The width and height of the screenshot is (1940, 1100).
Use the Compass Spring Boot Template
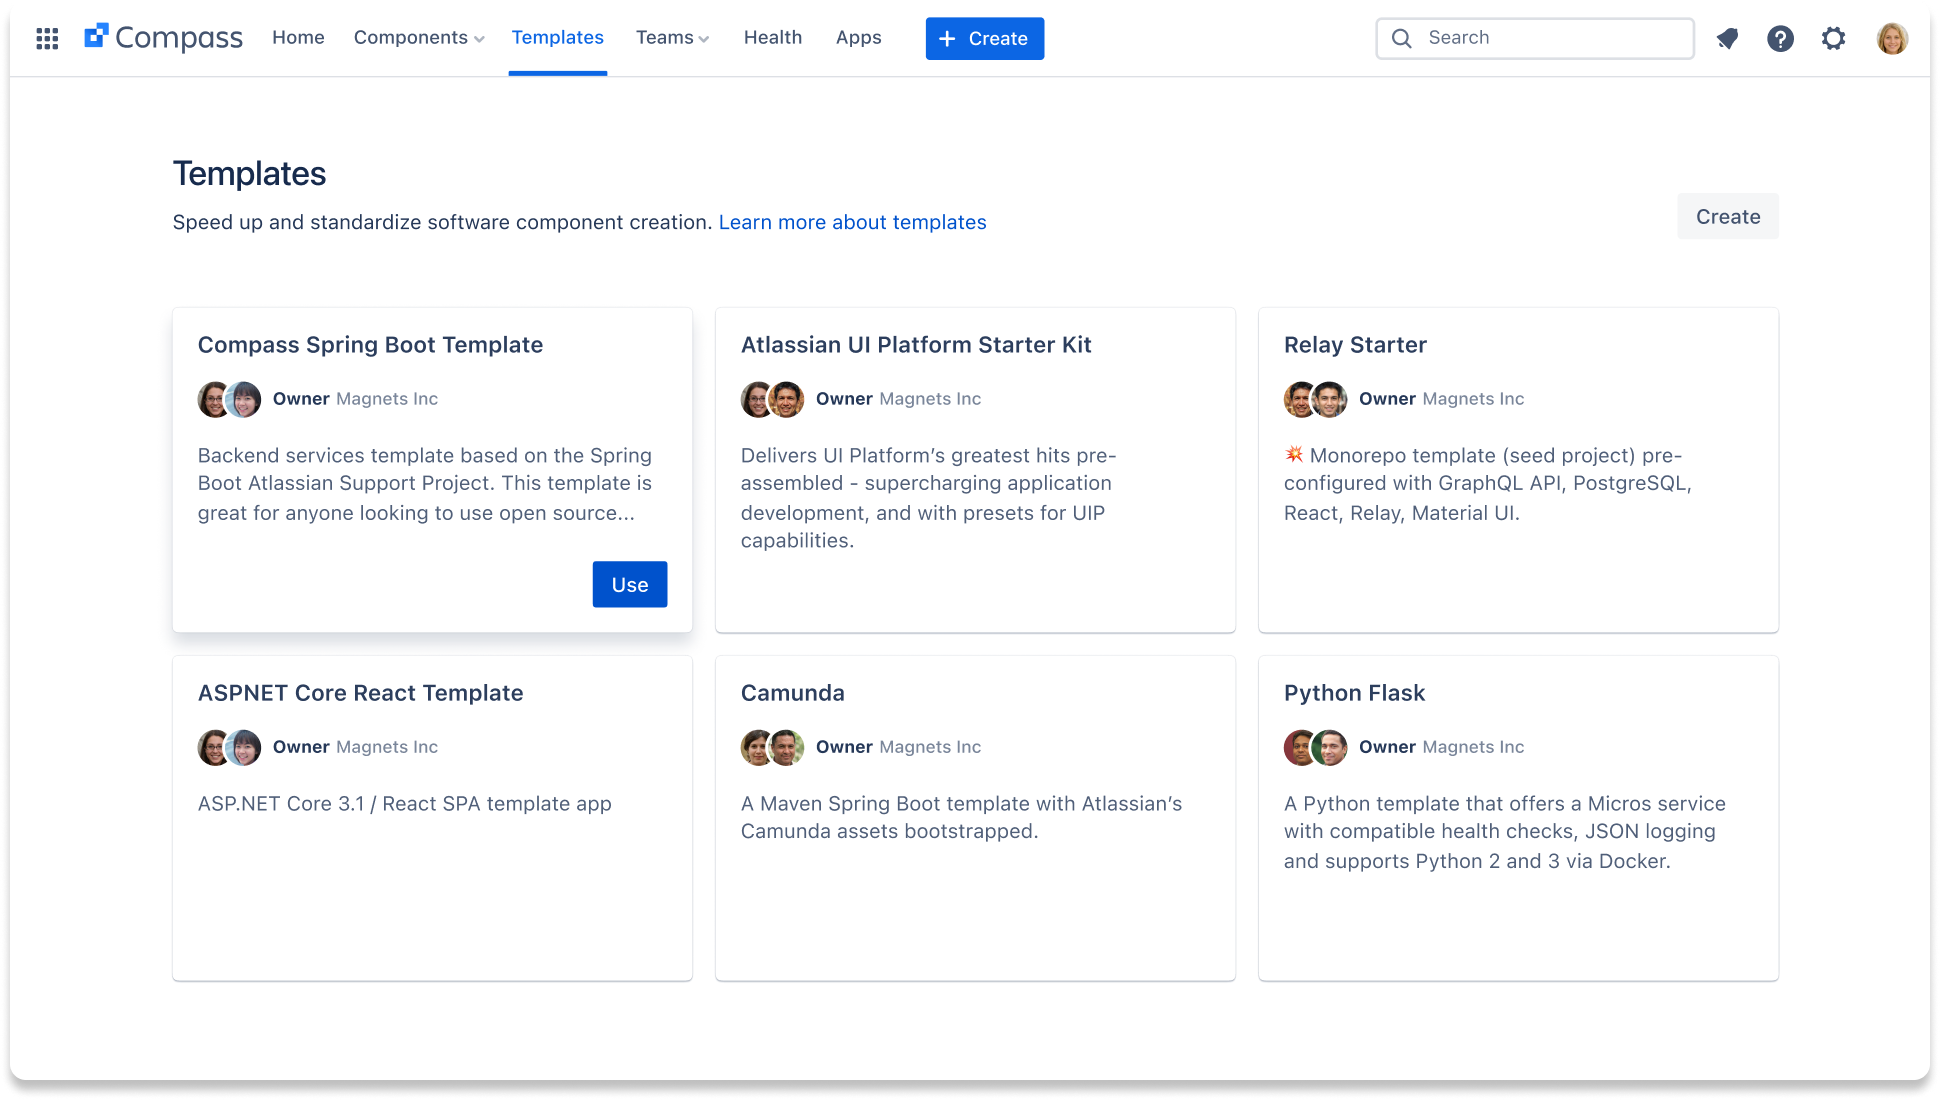[629, 584]
